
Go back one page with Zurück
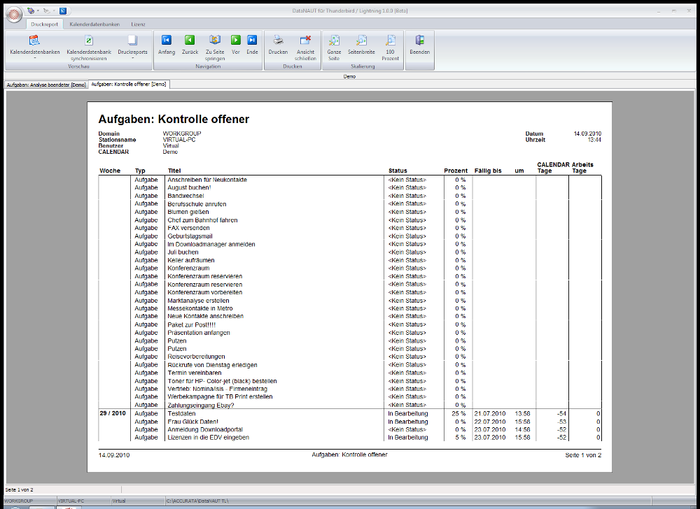point(190,45)
